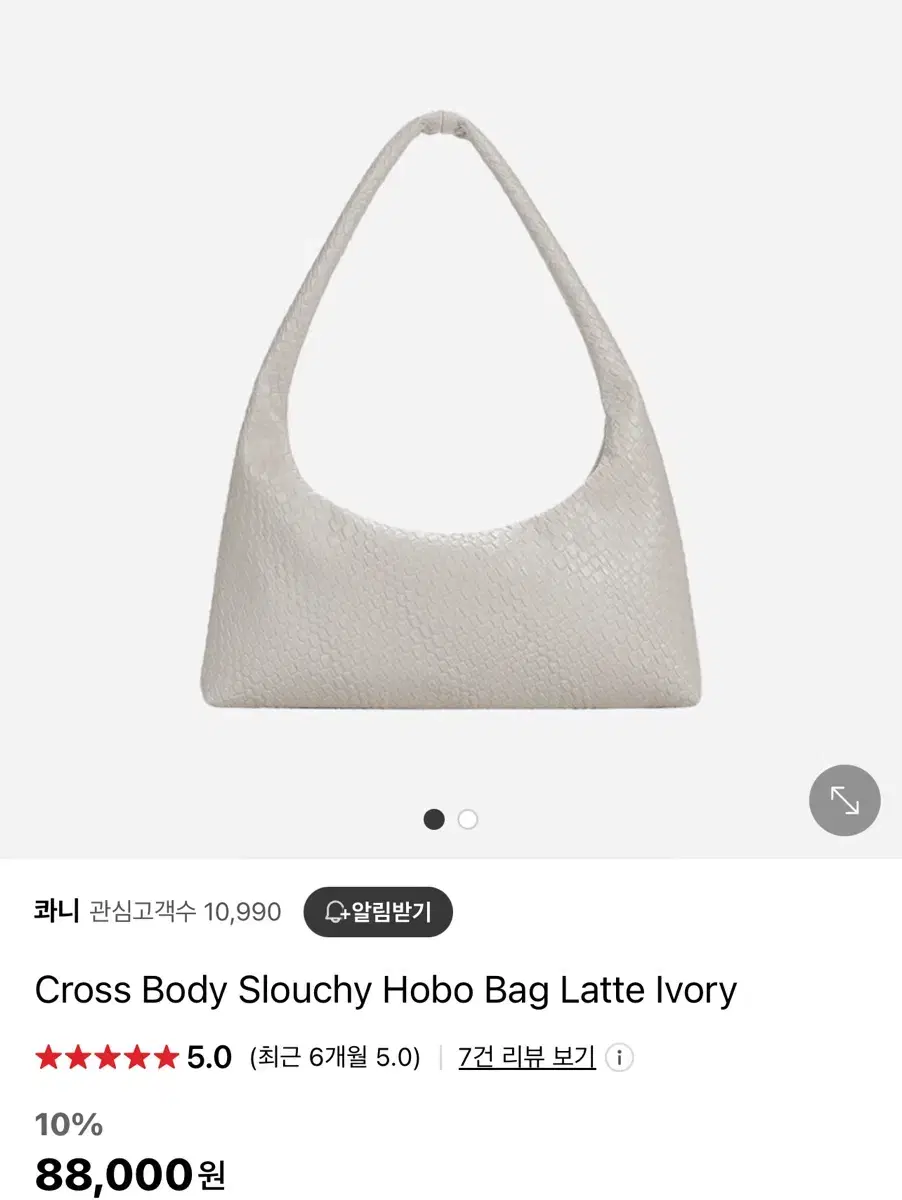
Task: Switch to the second image pagination dot
Action: (x=468, y=819)
